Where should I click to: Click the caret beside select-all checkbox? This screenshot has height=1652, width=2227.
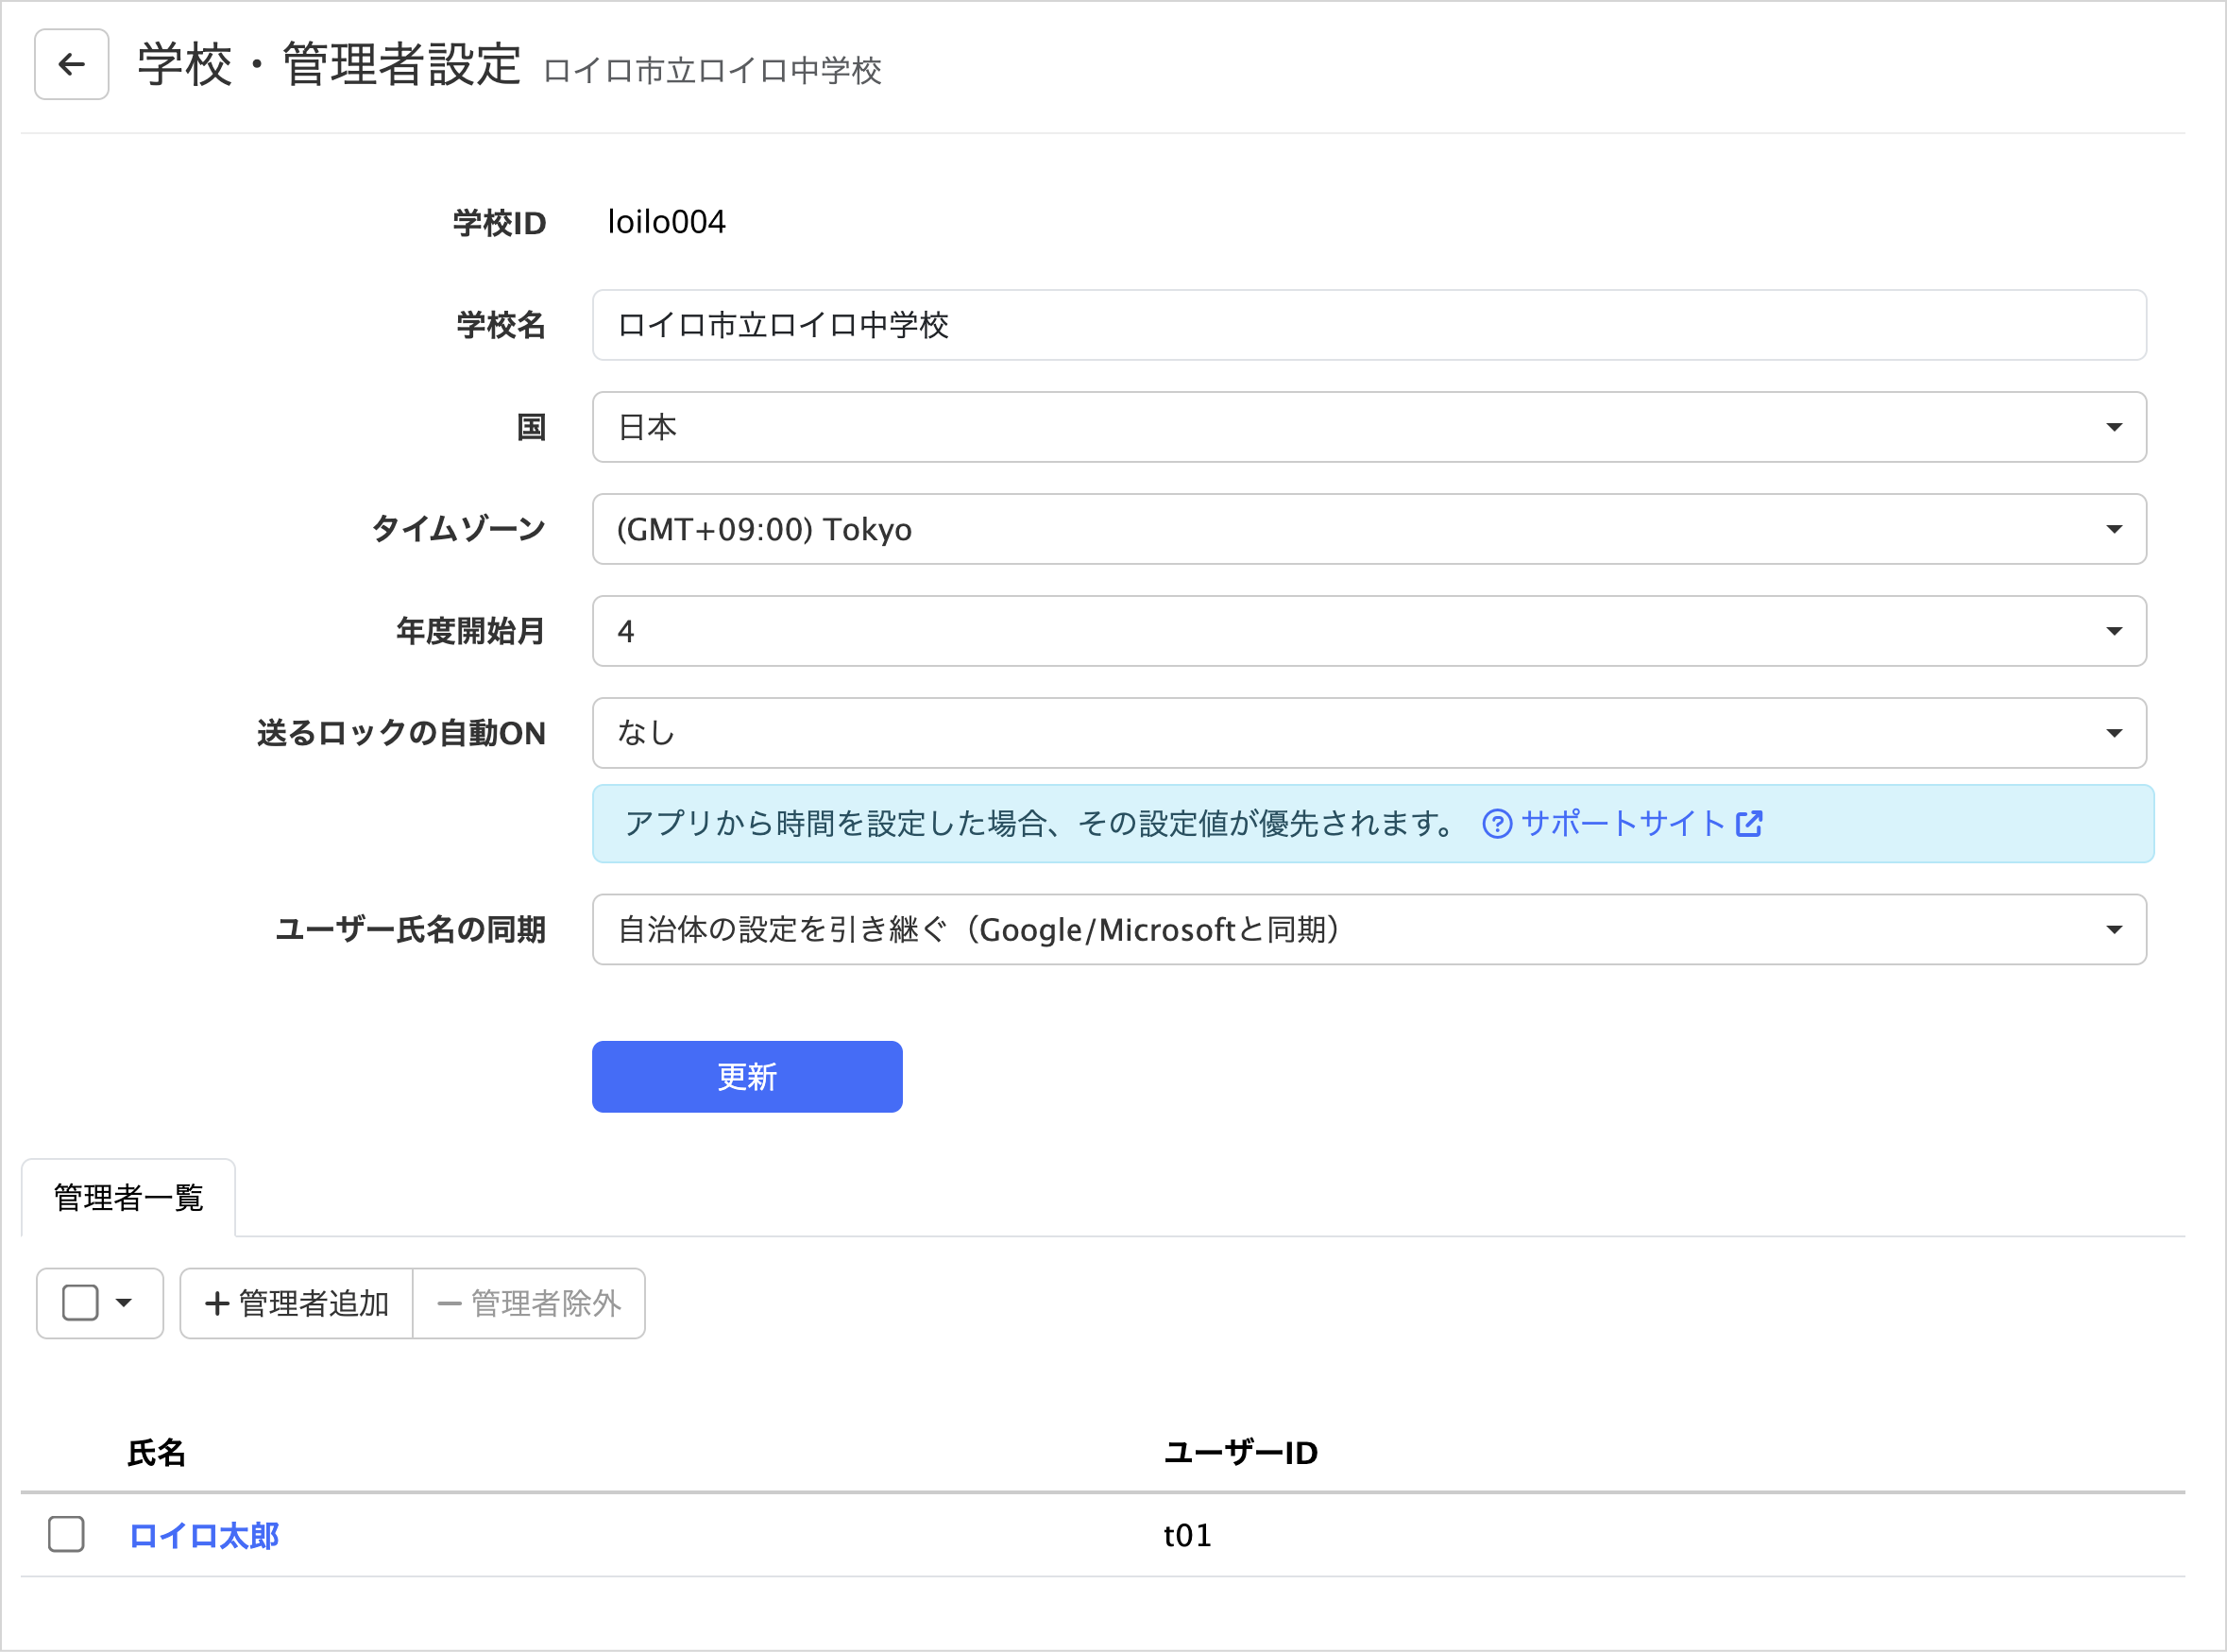pos(124,1303)
